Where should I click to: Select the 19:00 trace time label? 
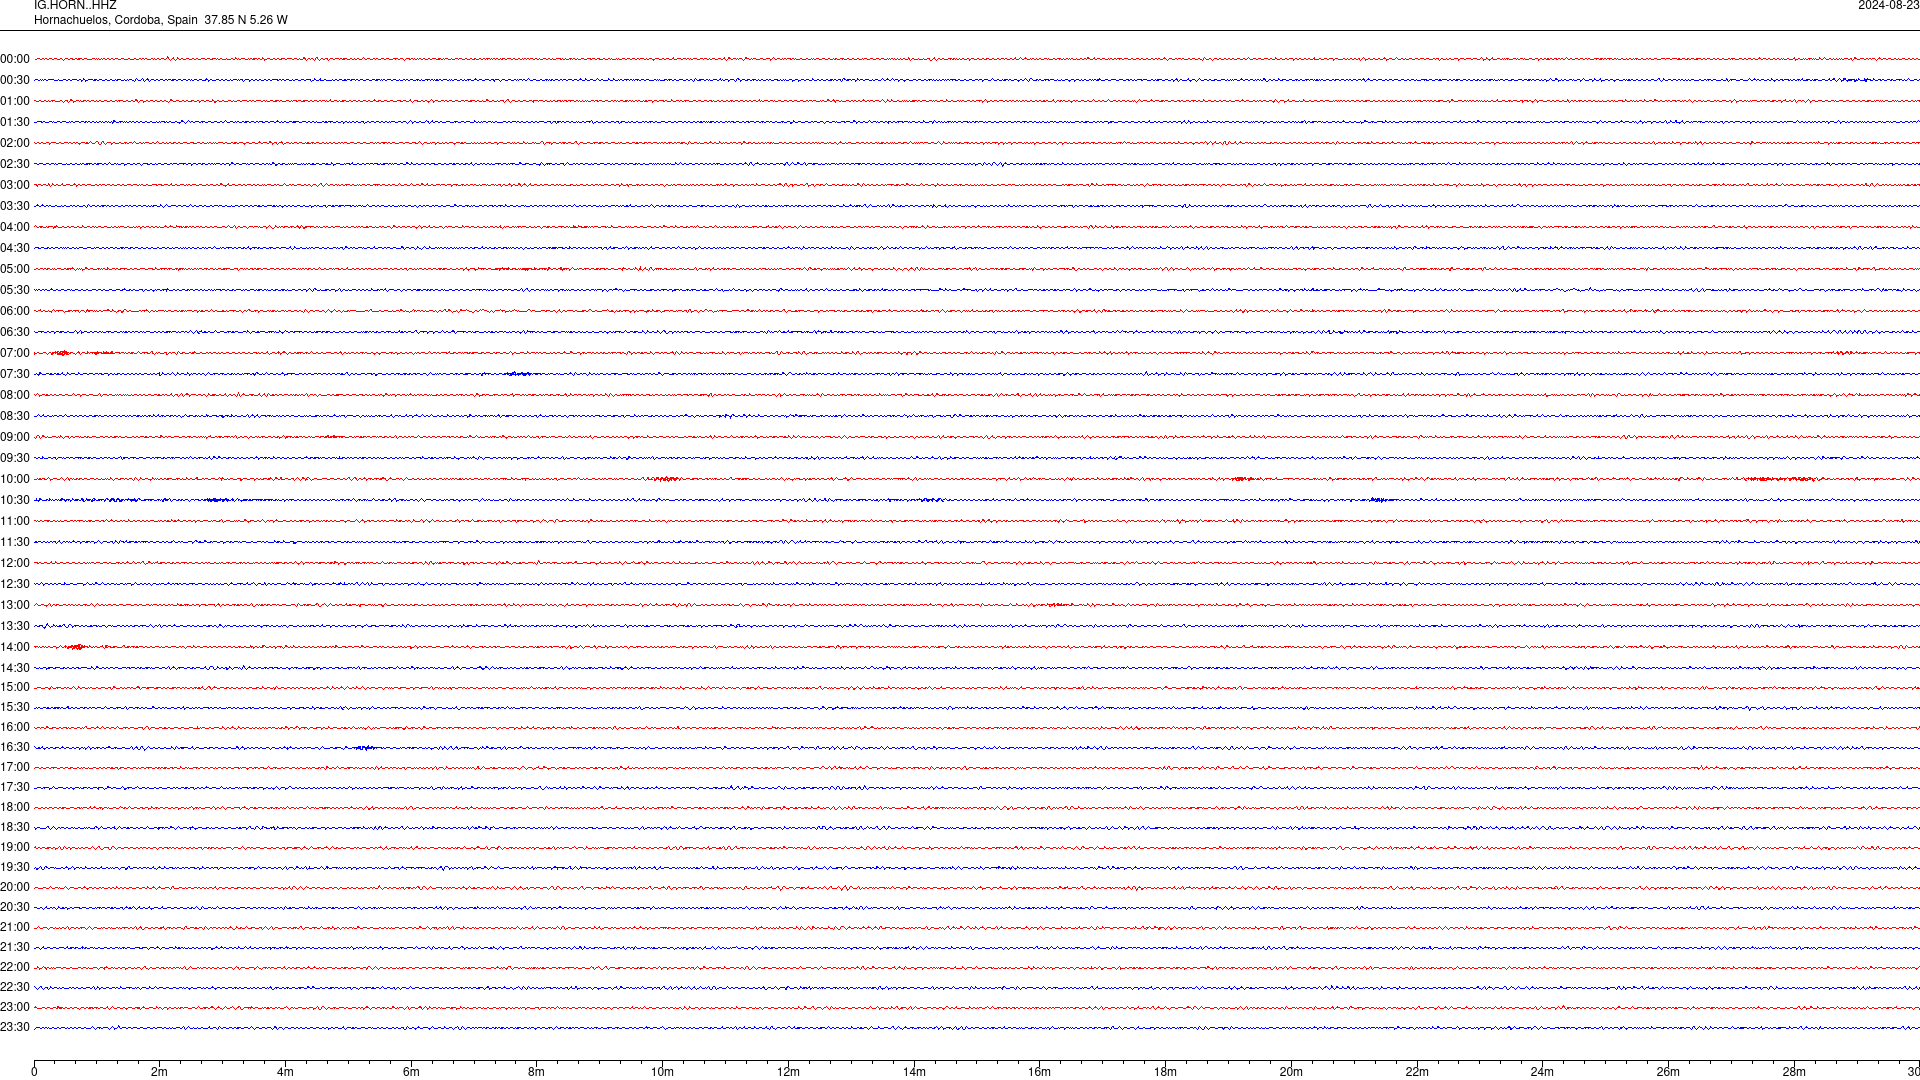click(x=15, y=847)
